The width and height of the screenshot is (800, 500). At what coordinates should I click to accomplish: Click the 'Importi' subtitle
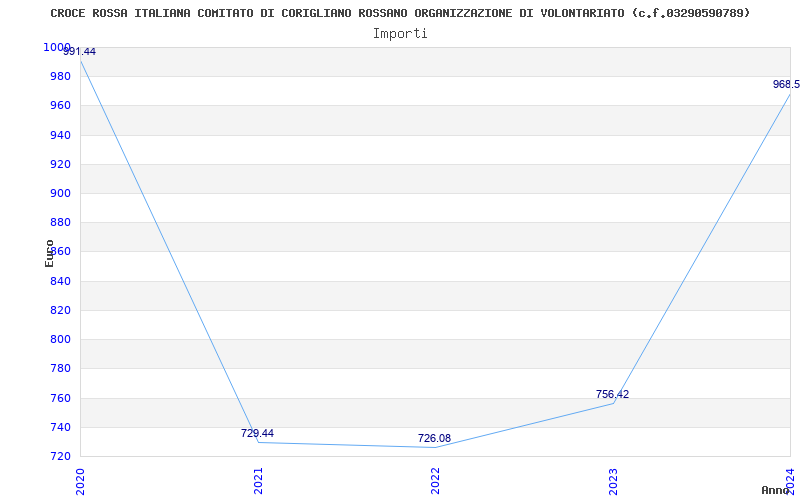[400, 34]
